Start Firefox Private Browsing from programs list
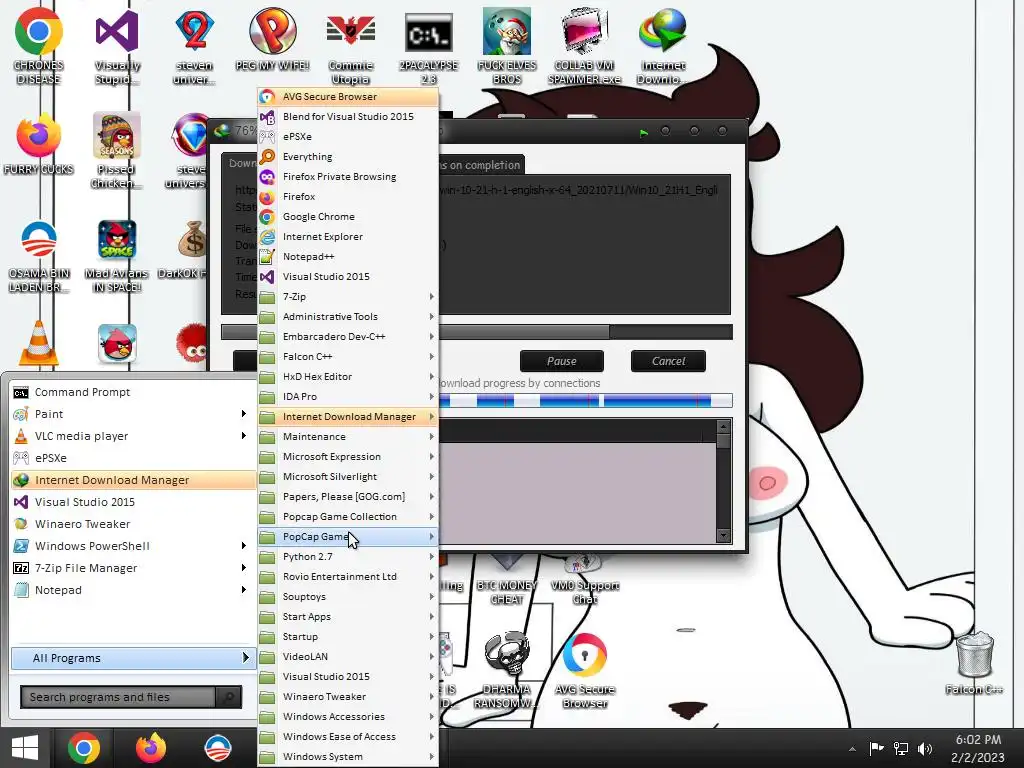Image resolution: width=1024 pixels, height=768 pixels. click(x=348, y=176)
